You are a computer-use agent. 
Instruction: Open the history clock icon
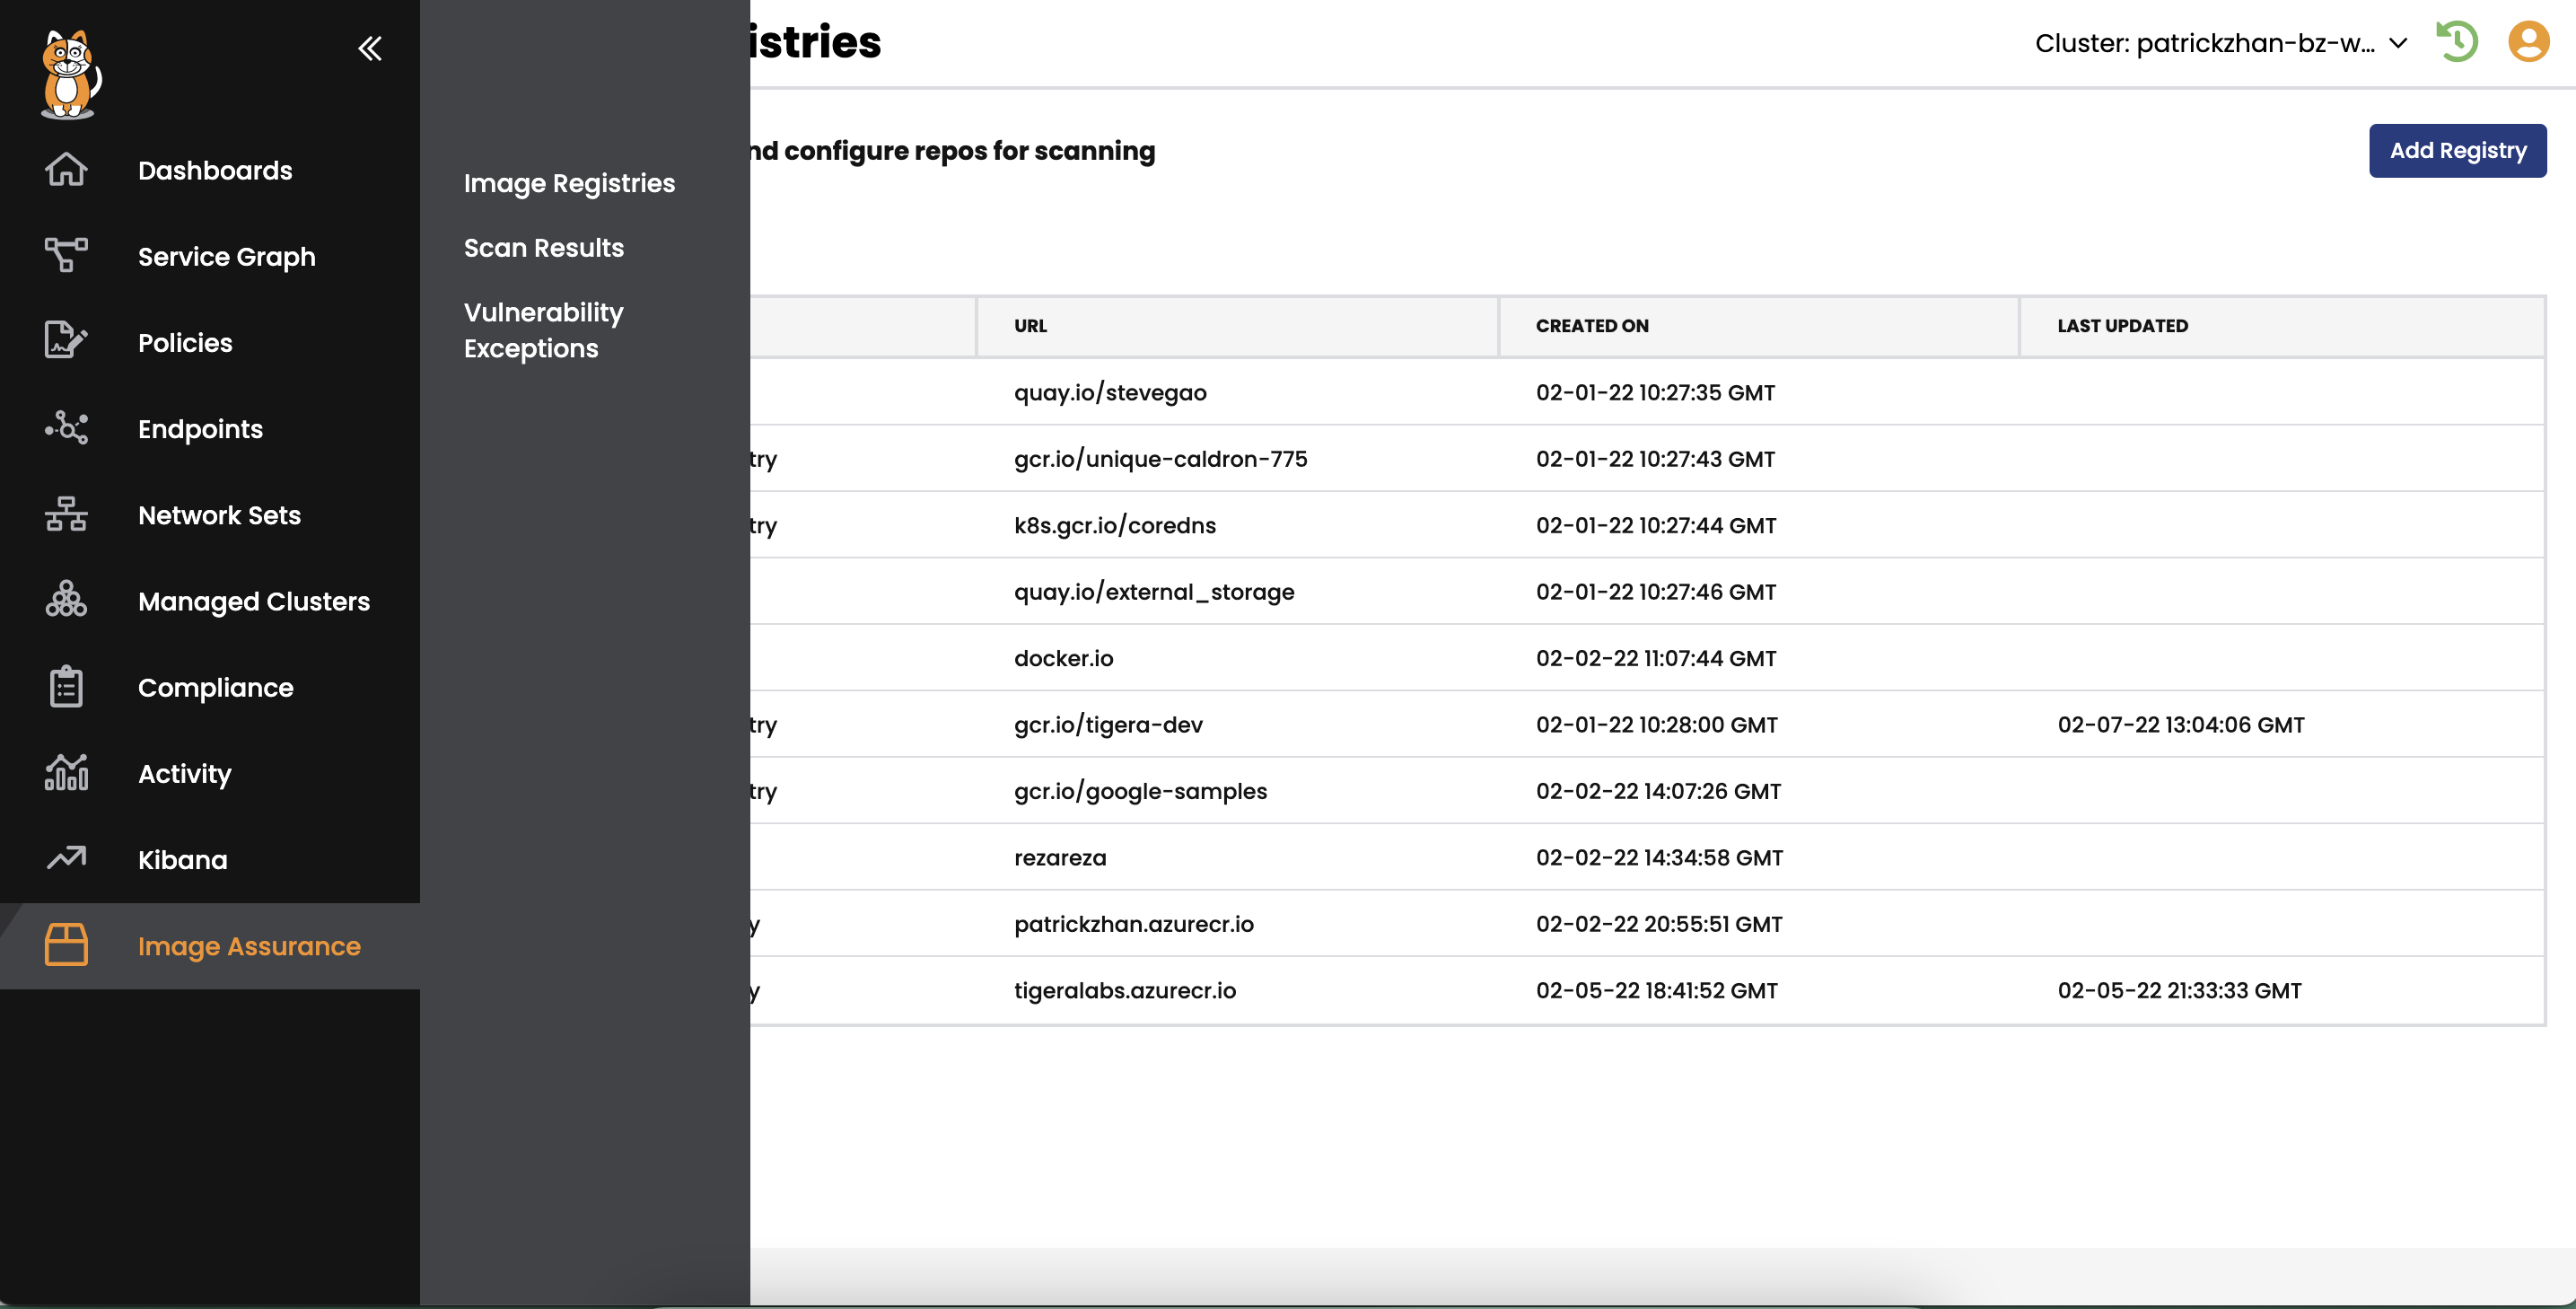click(x=2457, y=42)
